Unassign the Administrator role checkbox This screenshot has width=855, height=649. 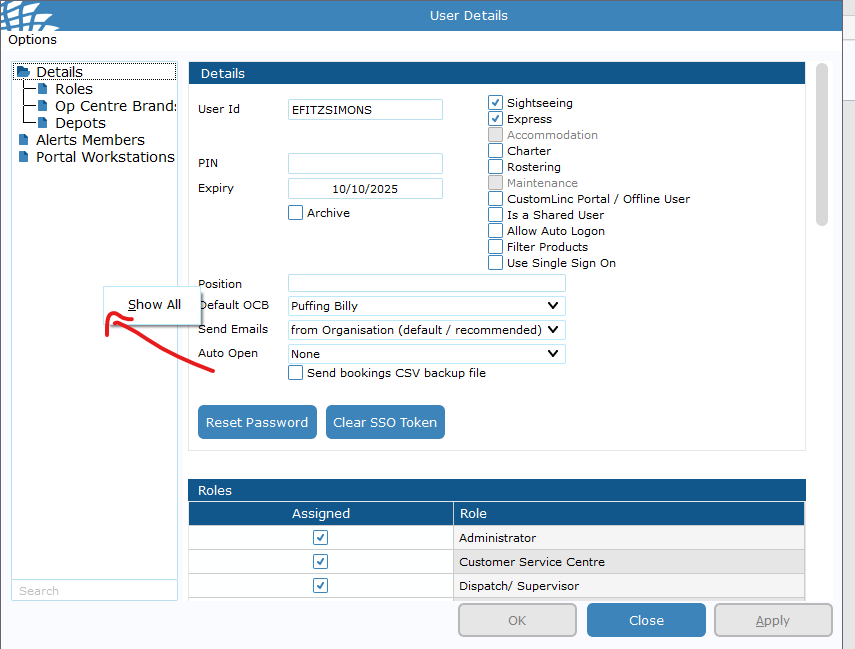coord(320,538)
